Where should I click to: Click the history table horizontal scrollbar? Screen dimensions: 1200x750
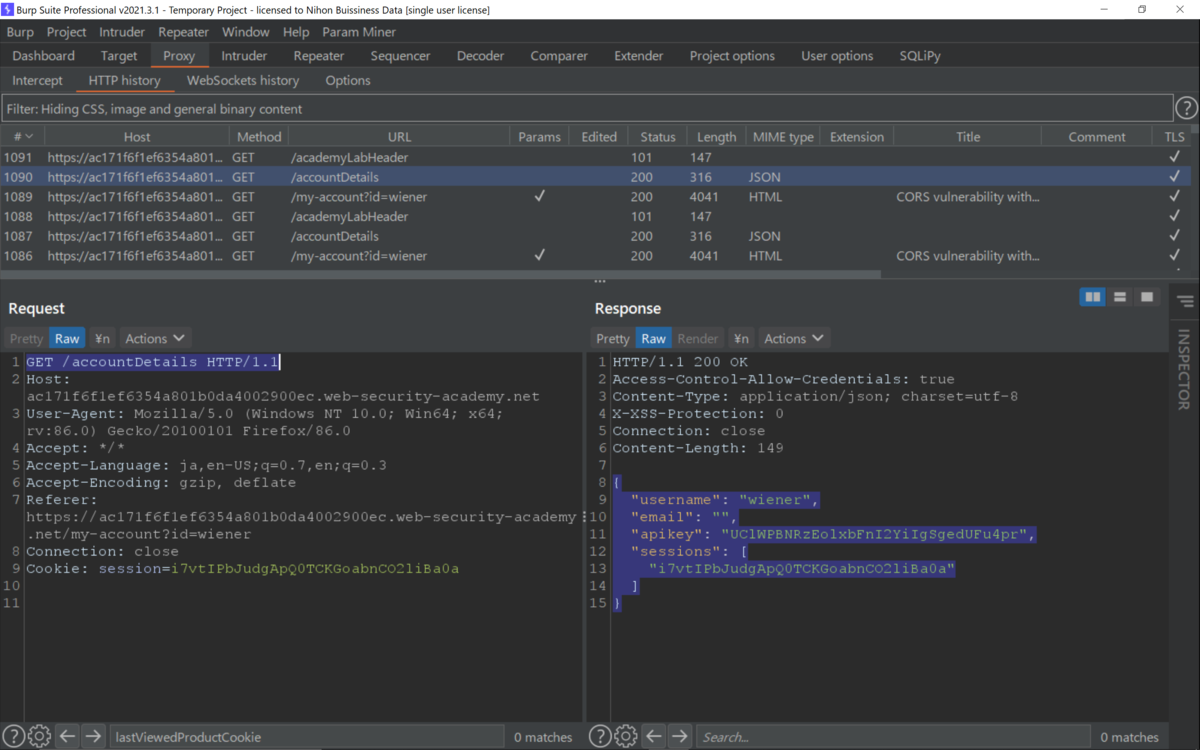(x=440, y=273)
